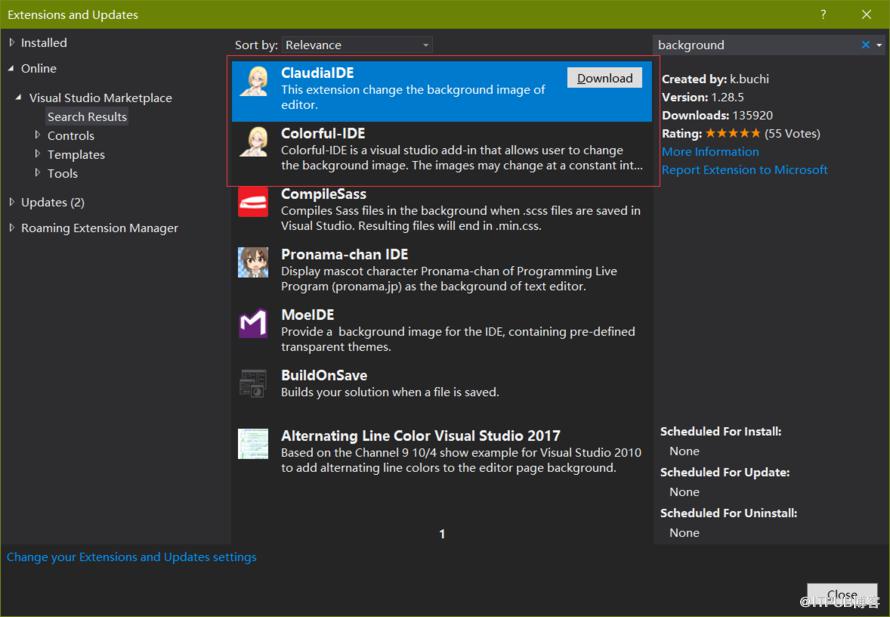Expand the Updates (2) category
Screen dimensions: 890x617
pyautogui.click(x=12, y=202)
